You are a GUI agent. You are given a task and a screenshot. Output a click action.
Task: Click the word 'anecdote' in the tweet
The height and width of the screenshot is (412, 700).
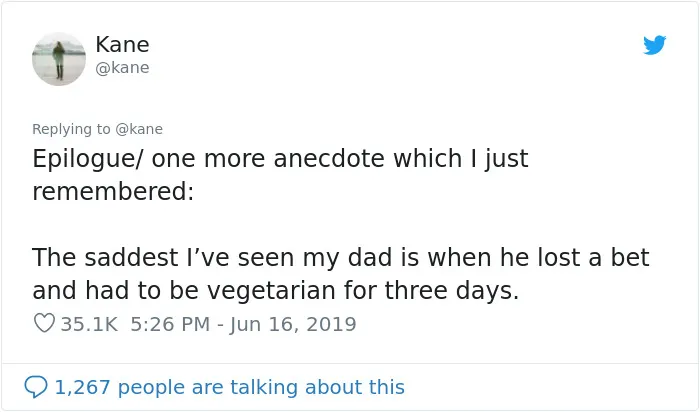(329, 158)
